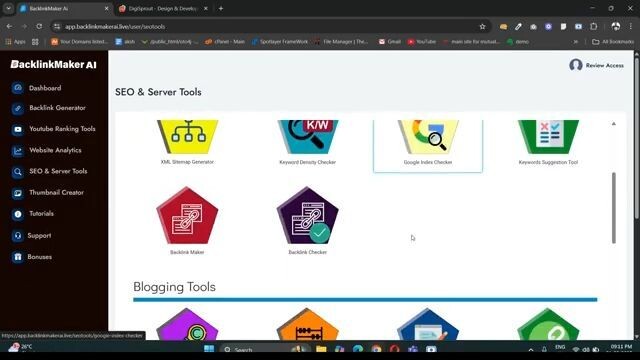Open the Apps bookmark shortcut
The height and width of the screenshot is (360, 640).
[15, 42]
